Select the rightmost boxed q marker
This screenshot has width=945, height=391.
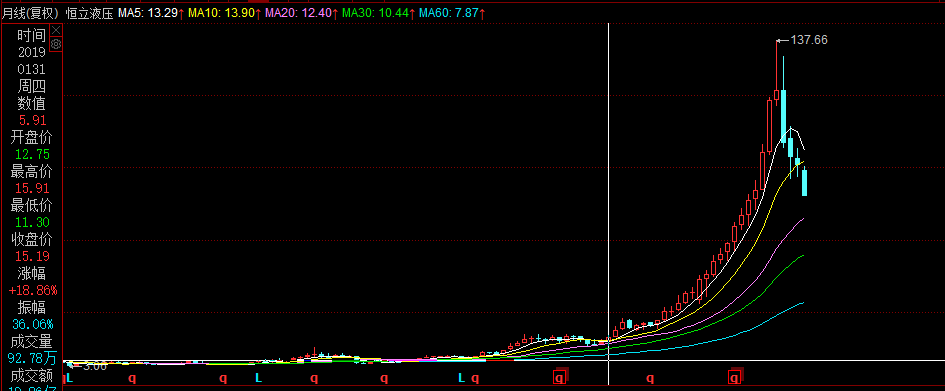pos(735,378)
